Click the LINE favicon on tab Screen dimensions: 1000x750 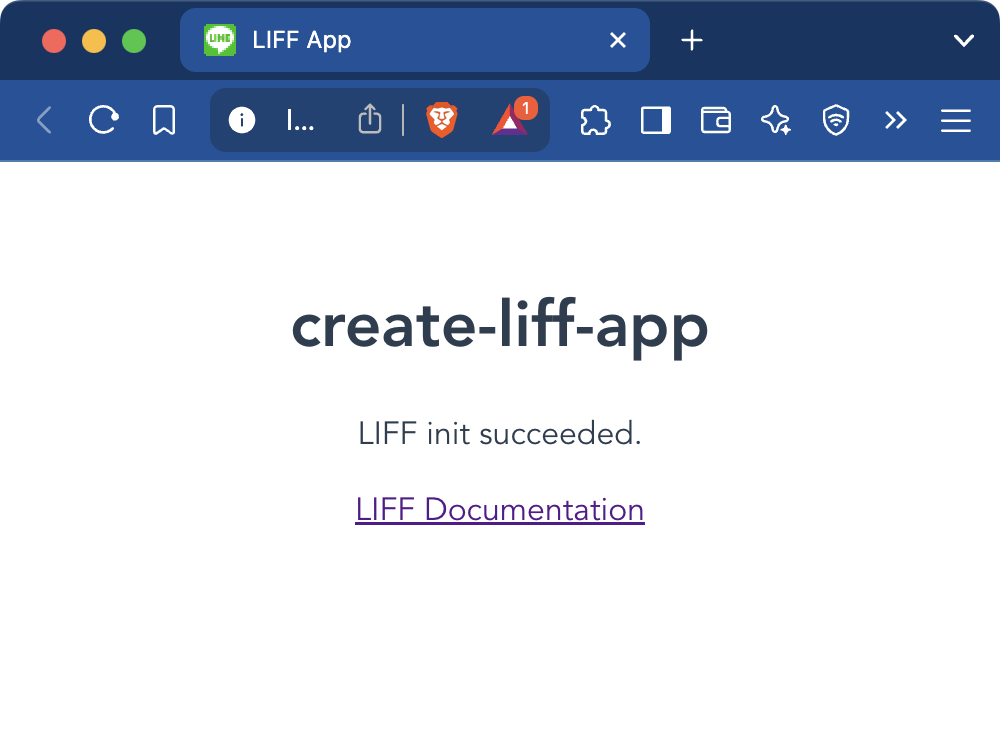[219, 40]
